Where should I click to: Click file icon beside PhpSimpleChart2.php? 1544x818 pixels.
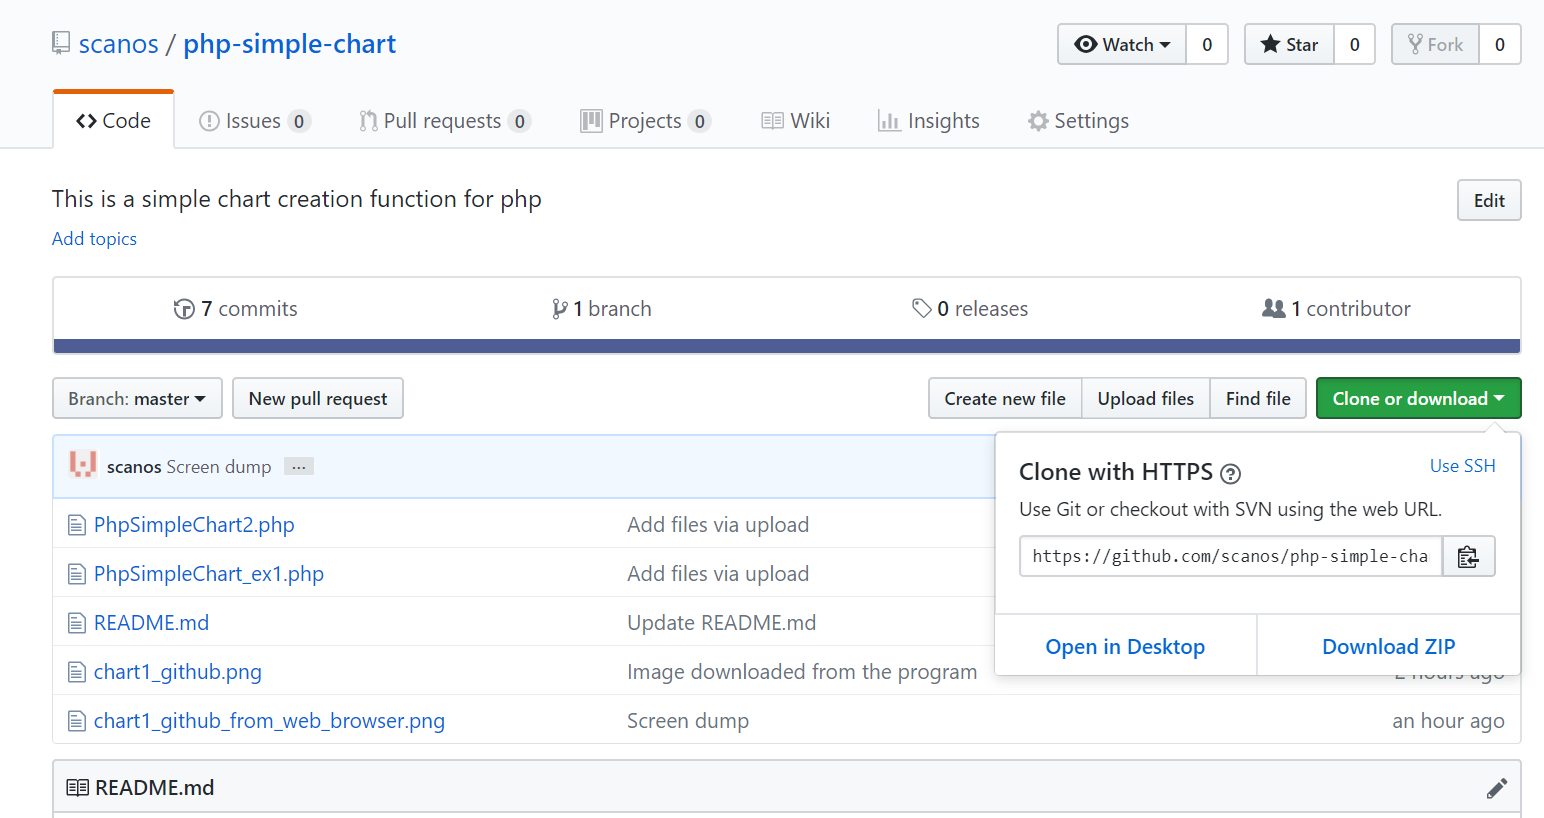[x=76, y=525]
